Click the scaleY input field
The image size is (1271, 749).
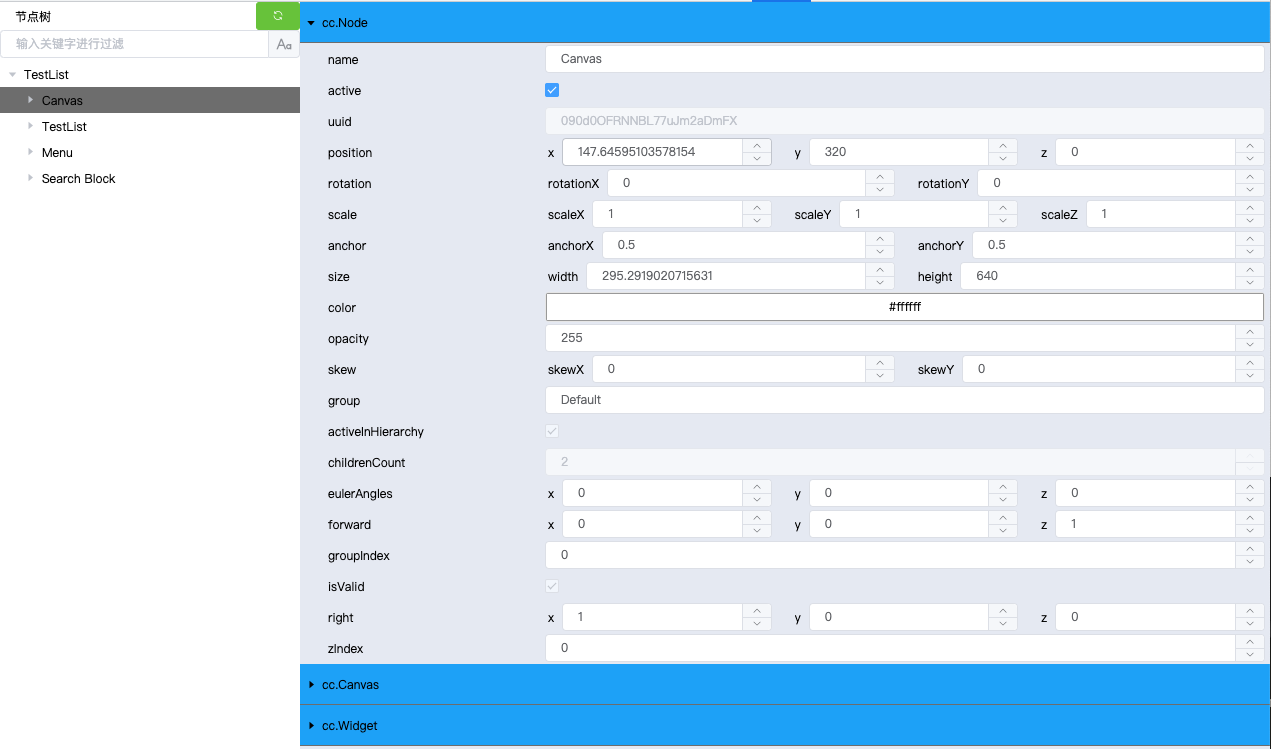pos(915,214)
